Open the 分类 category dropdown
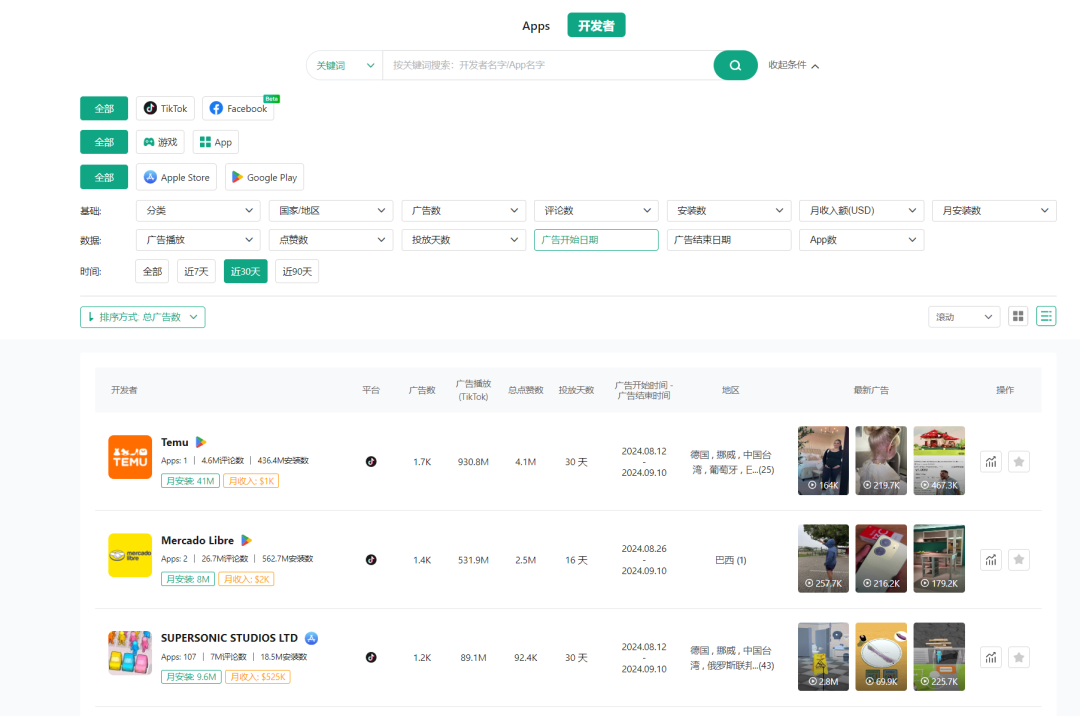The width and height of the screenshot is (1080, 716). [x=198, y=211]
